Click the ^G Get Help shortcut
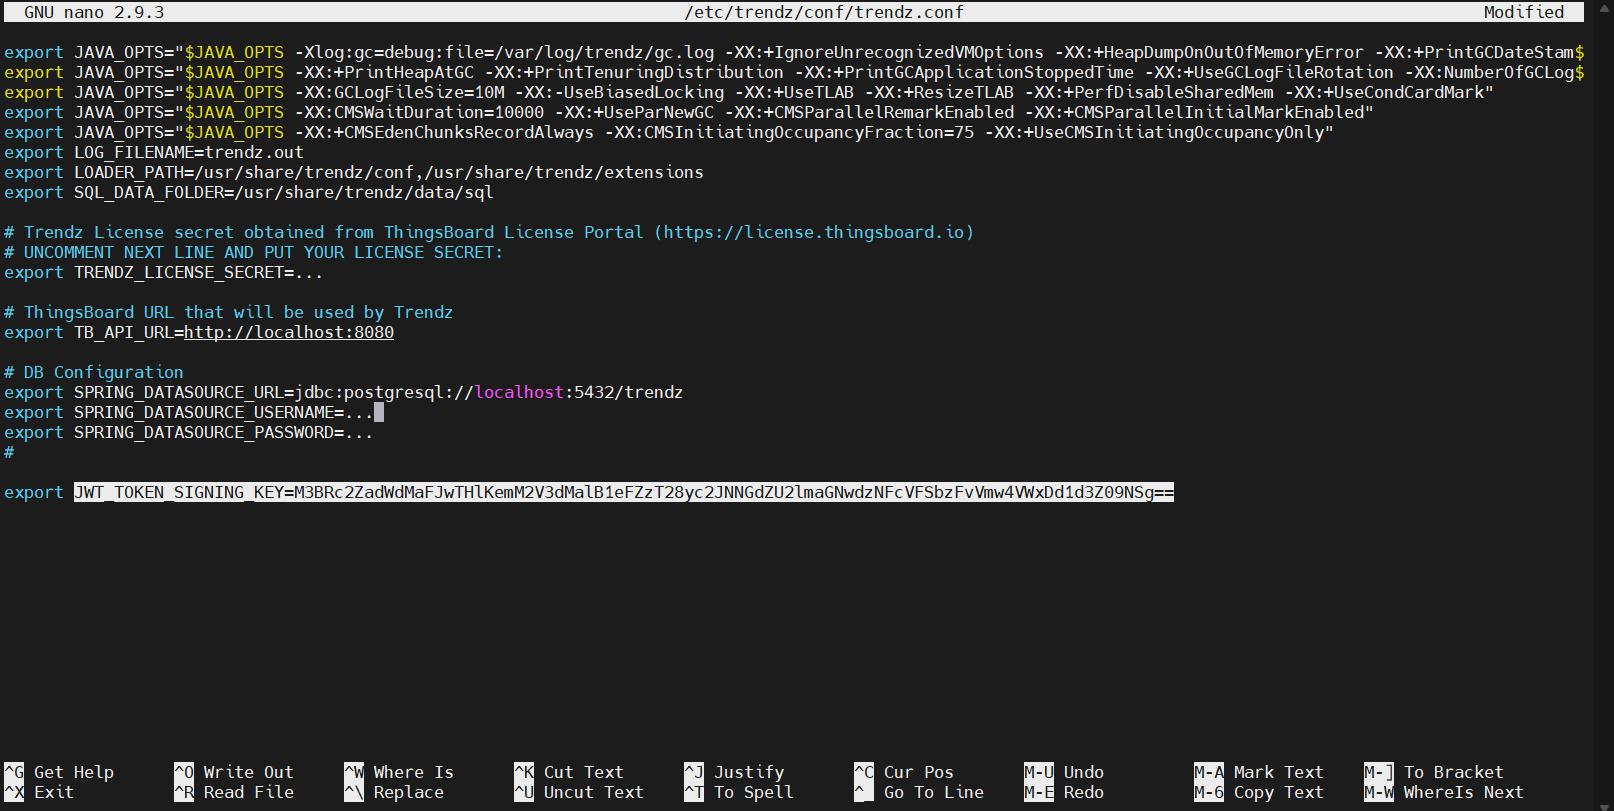The width and height of the screenshot is (1614, 811). [60, 772]
